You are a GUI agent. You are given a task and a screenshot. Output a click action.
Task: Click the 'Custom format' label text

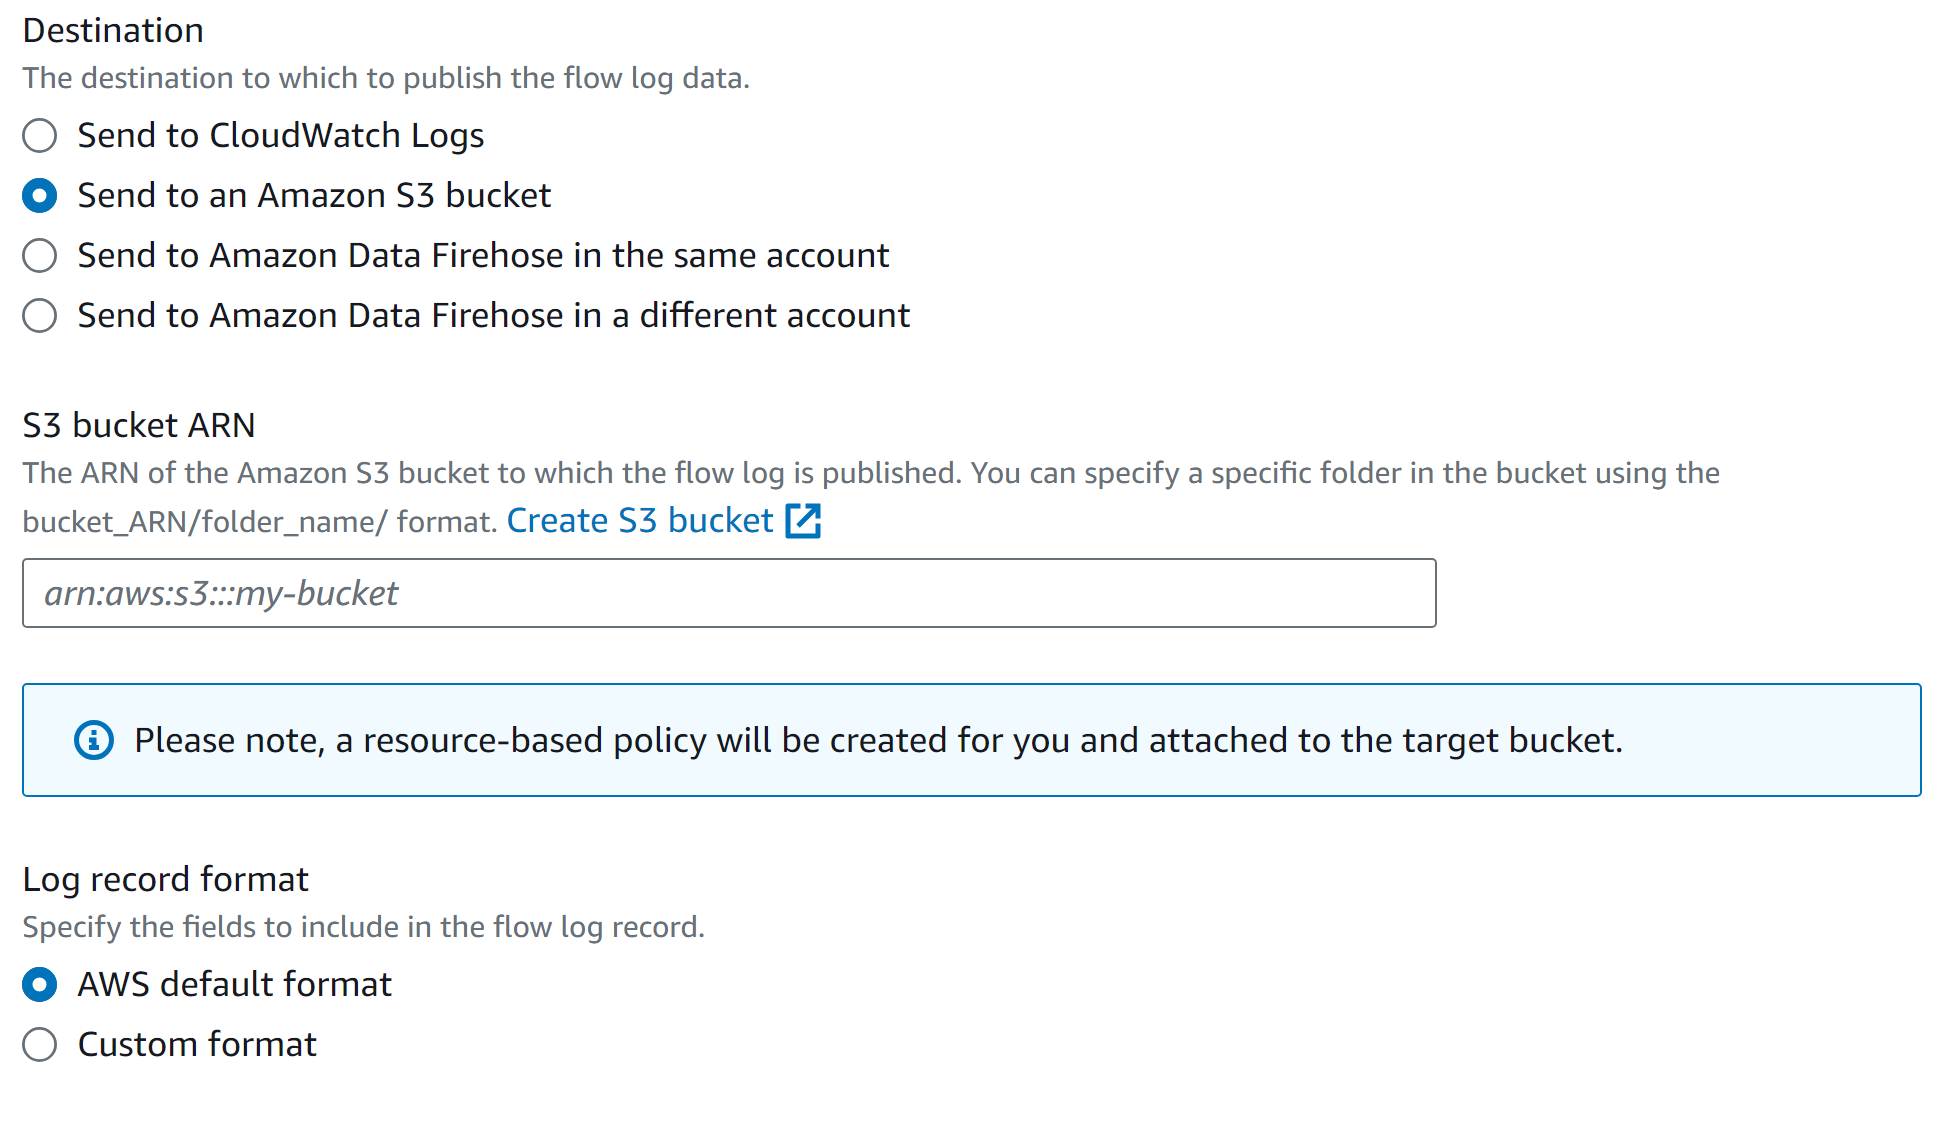coord(197,1045)
